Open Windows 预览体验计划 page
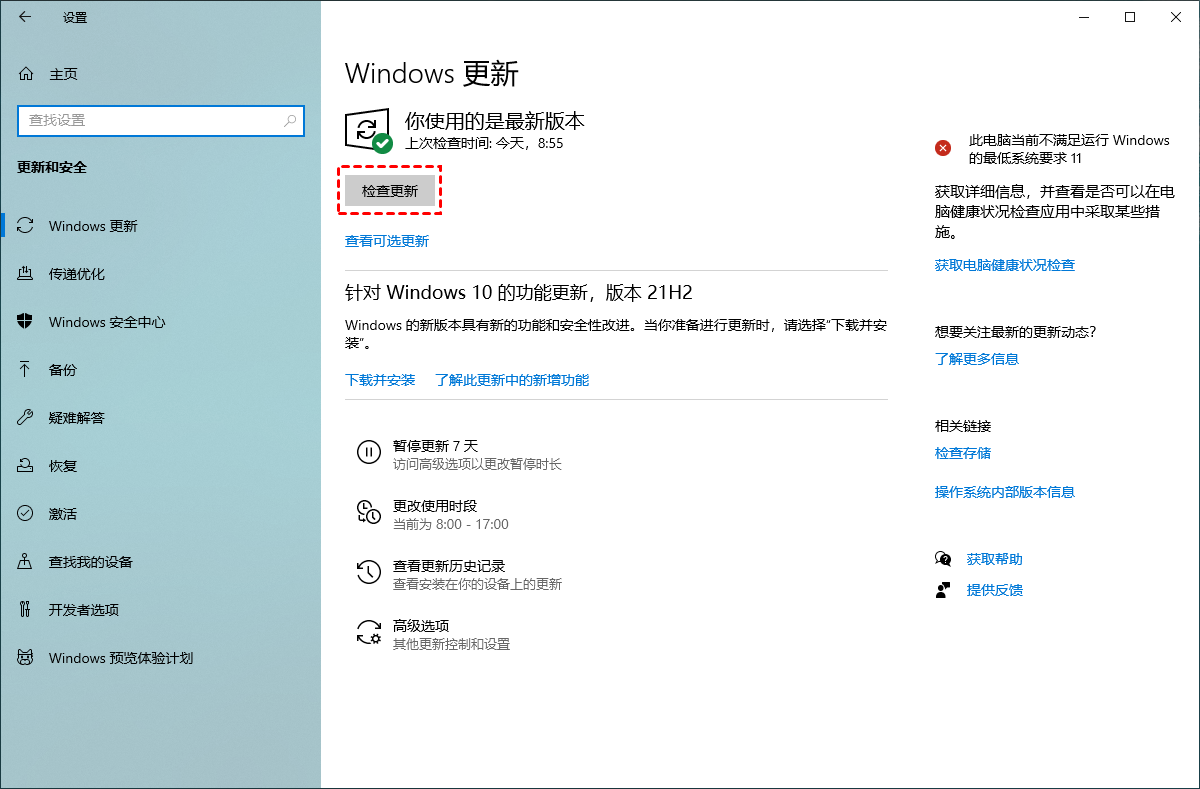 [121, 658]
